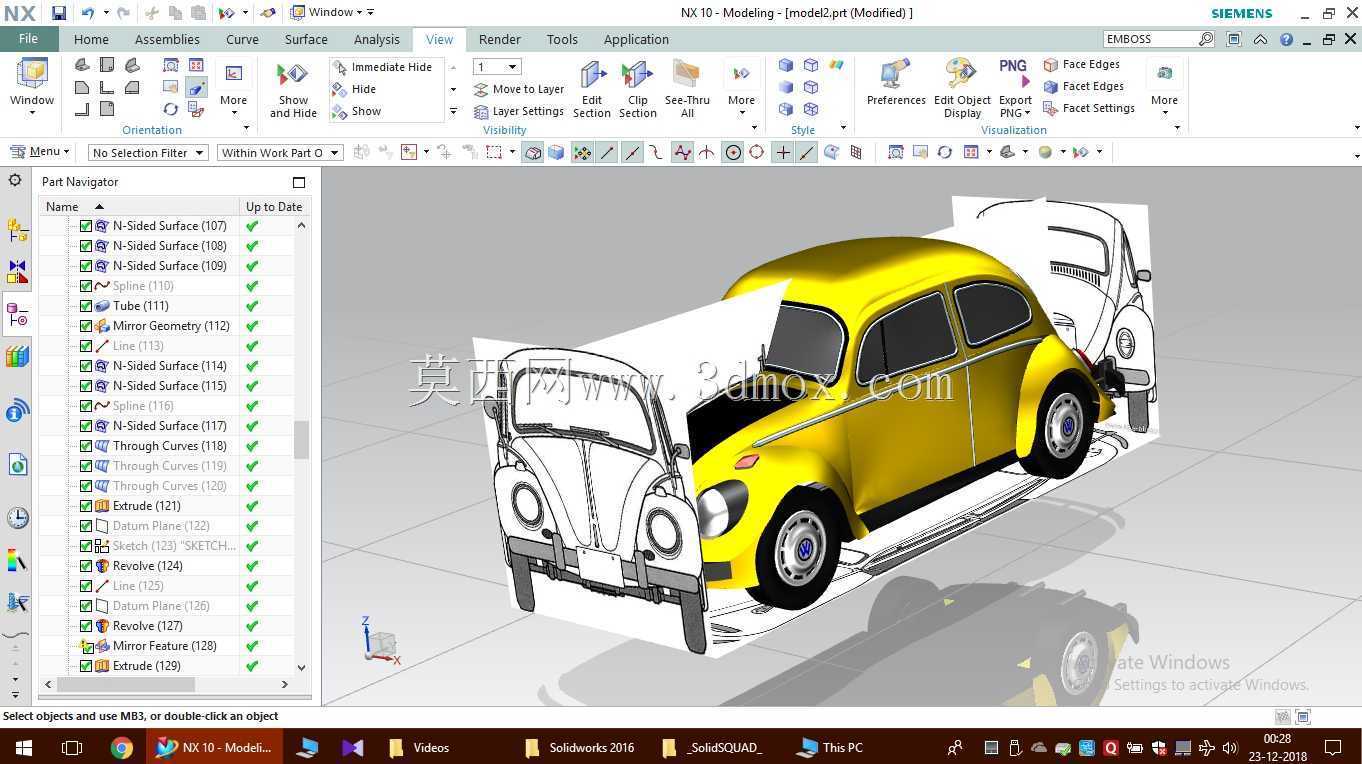1362x764 pixels.
Task: Switch to the Assemblies ribbon tab
Action: [167, 39]
